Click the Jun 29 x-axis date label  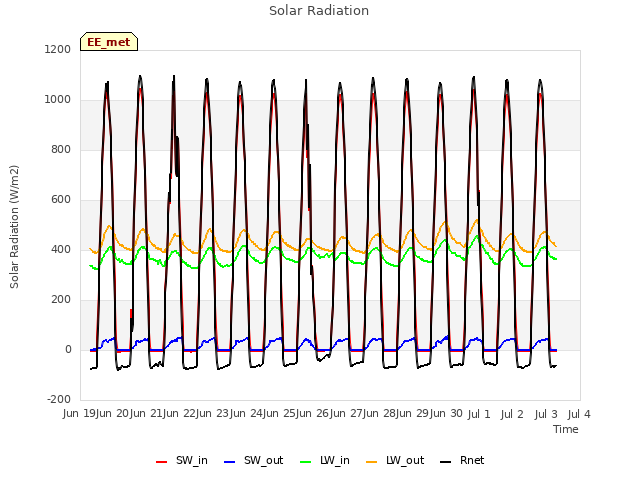[x=414, y=414]
